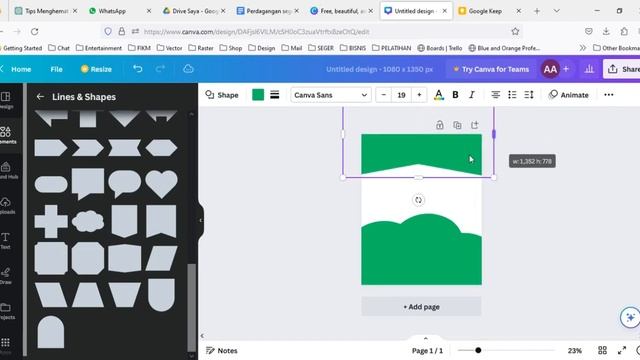Click the Resize button

pos(96,69)
